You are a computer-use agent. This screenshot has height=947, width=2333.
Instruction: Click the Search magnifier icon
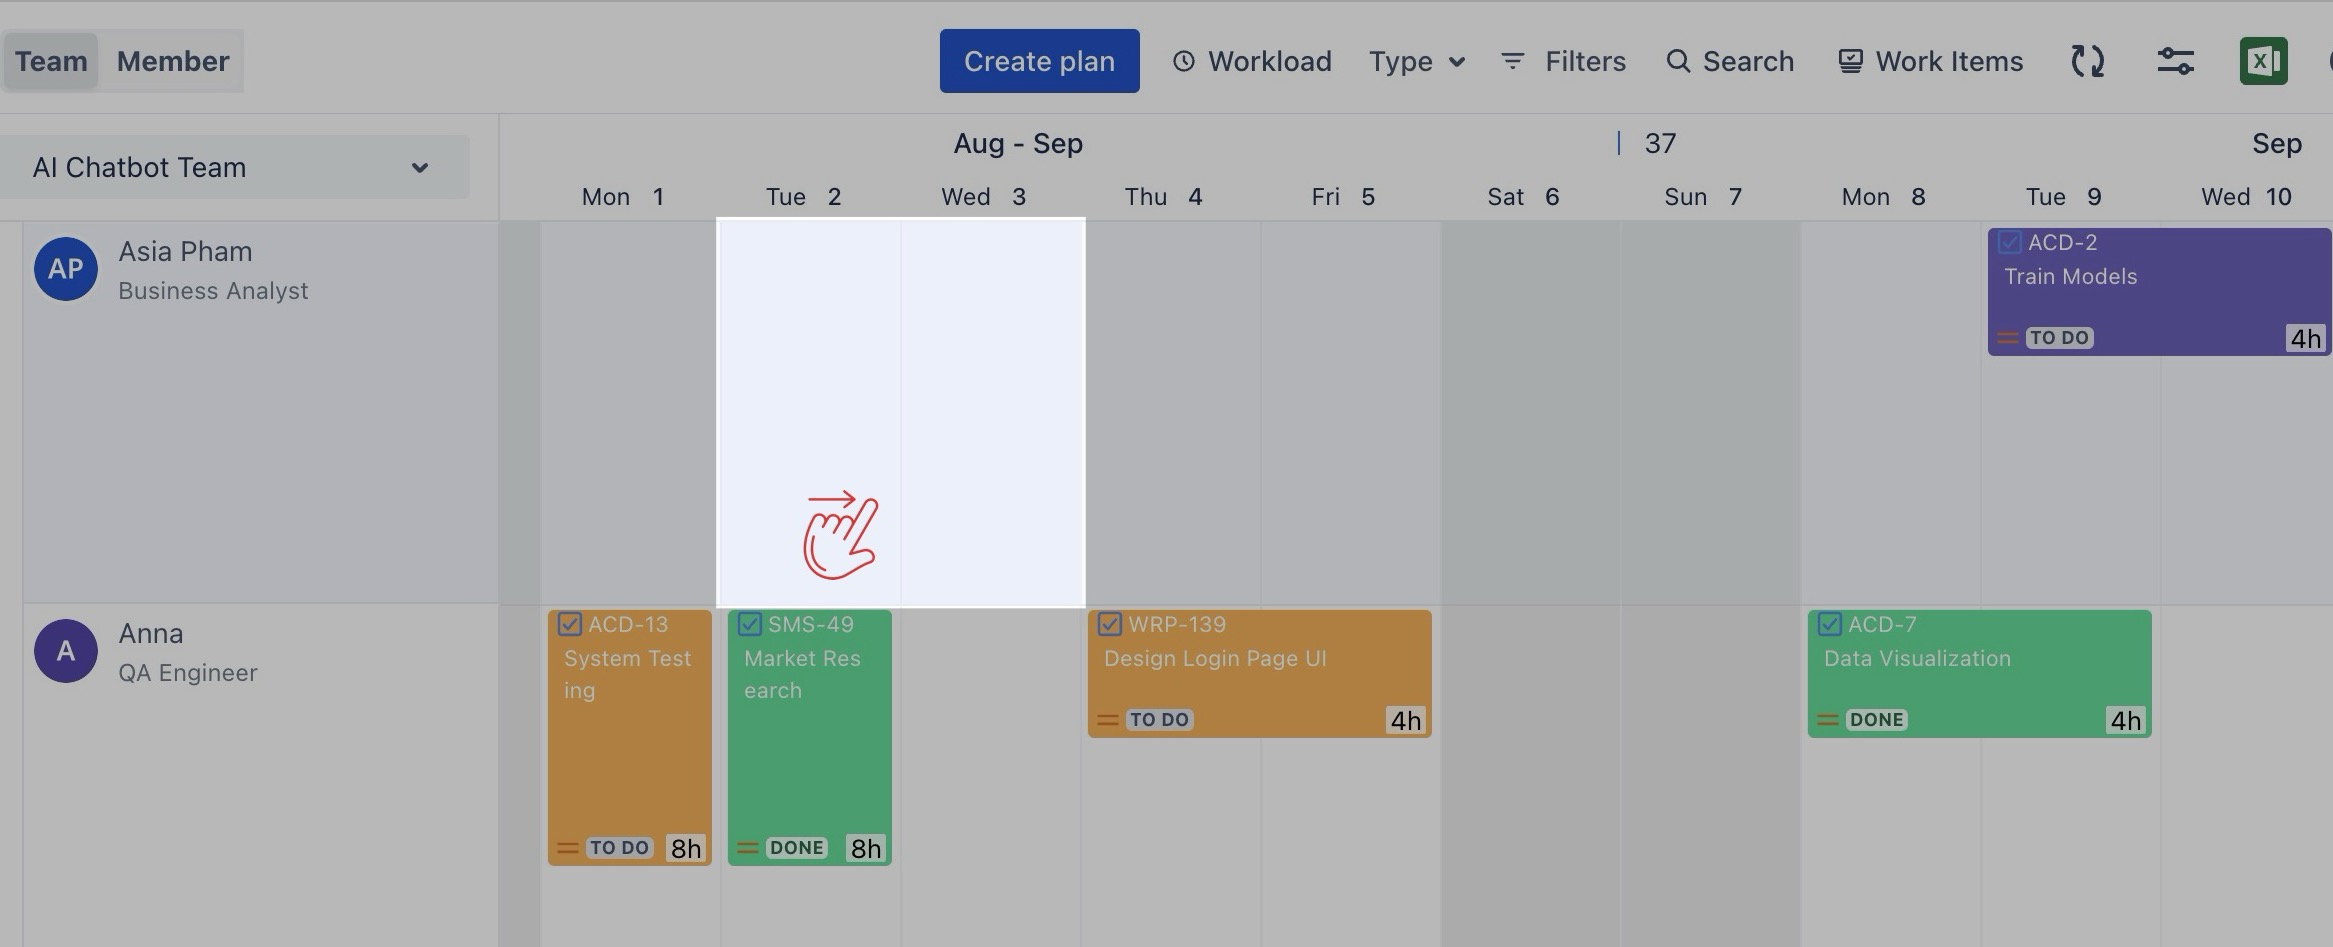tap(1677, 61)
